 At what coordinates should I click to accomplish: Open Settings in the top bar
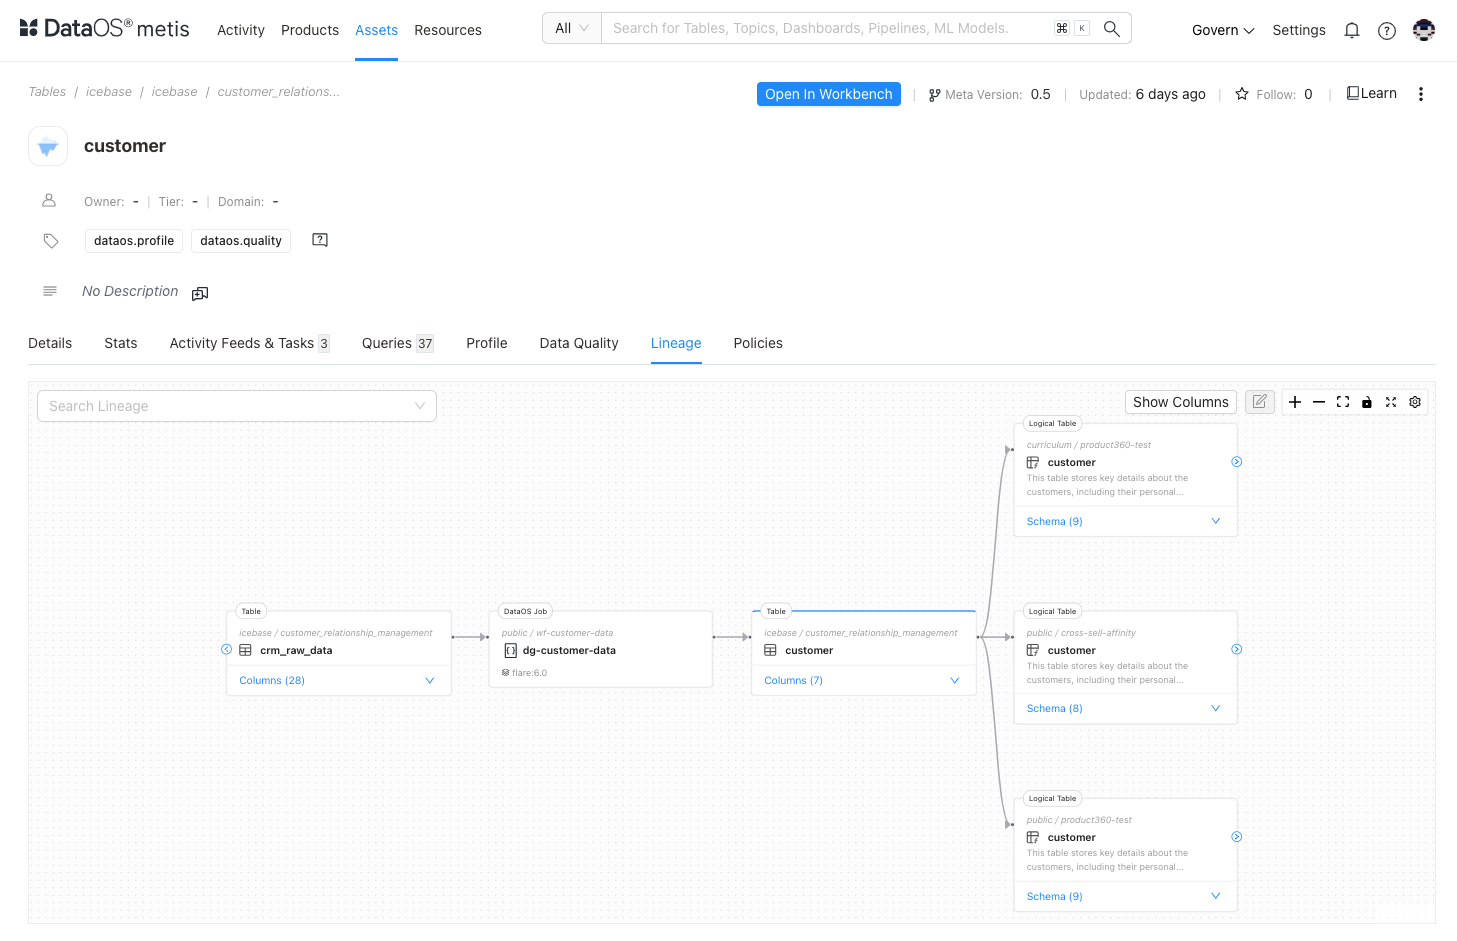click(x=1299, y=31)
